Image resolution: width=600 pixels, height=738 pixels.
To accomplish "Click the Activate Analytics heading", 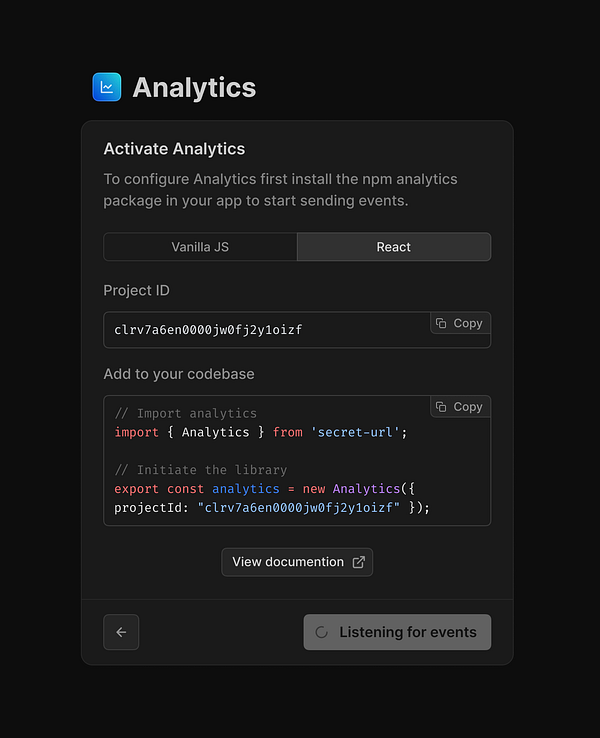I will 174,149.
